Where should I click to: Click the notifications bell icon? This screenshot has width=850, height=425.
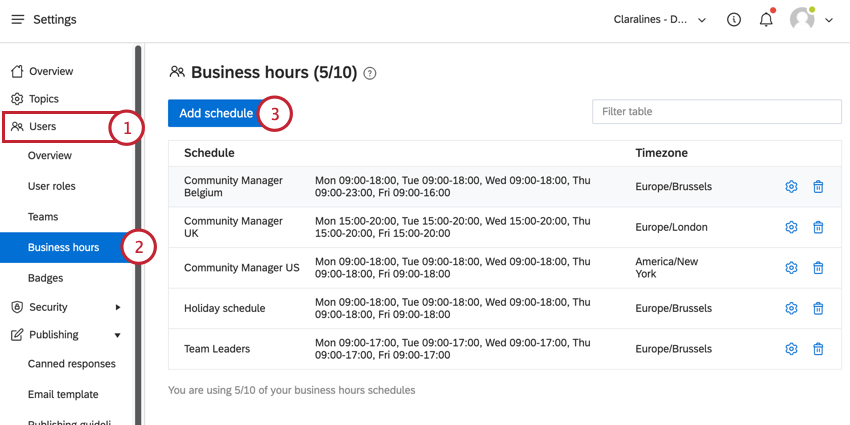[x=766, y=20]
